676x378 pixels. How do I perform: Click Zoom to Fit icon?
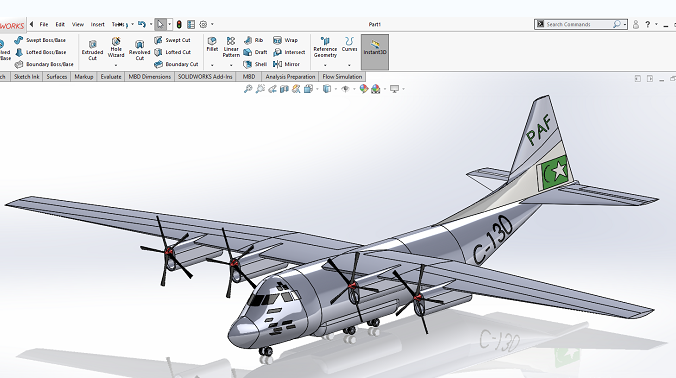tap(248, 89)
